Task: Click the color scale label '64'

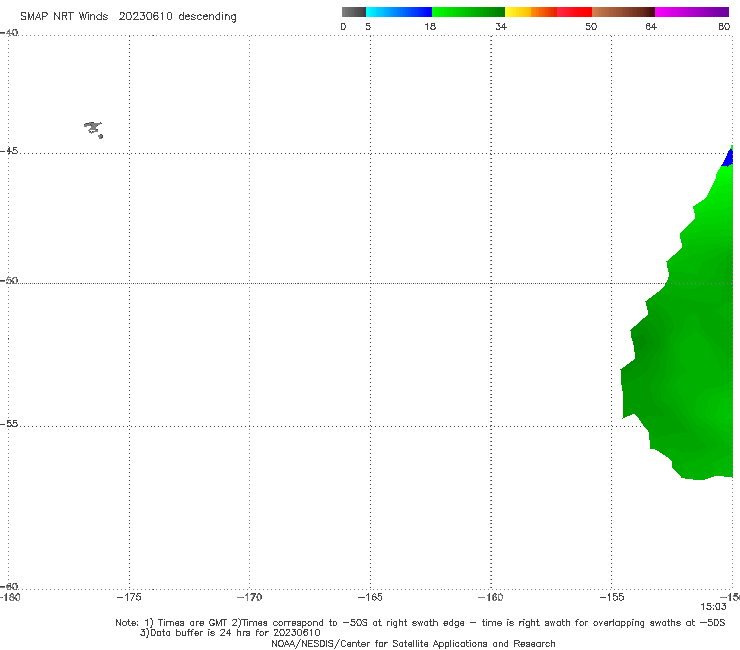Action: 651,26
